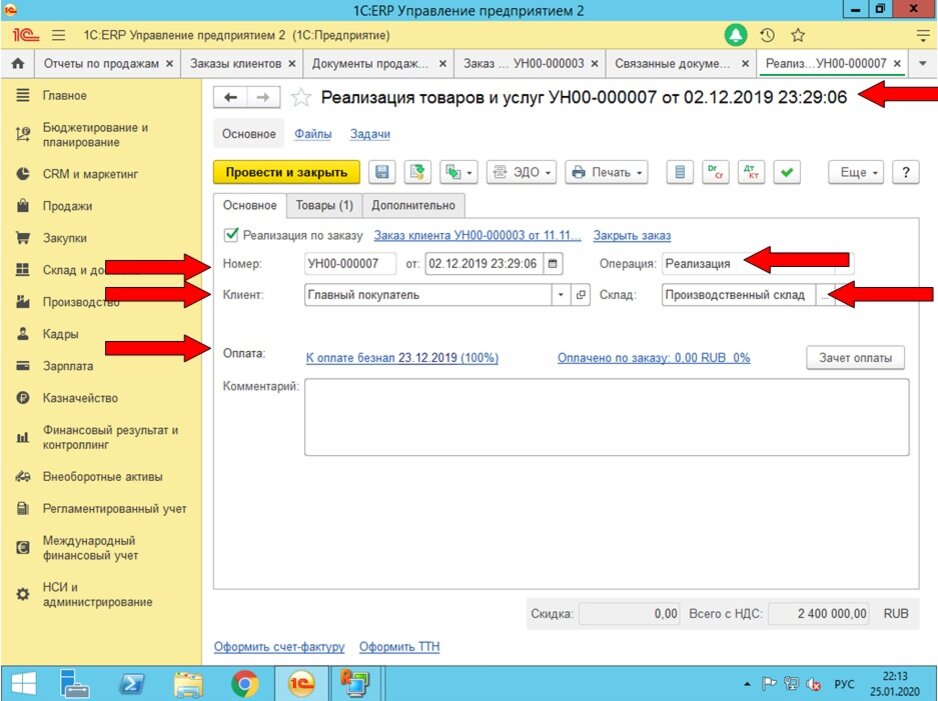Open the green notifications bell
938x701 pixels.
[736, 35]
